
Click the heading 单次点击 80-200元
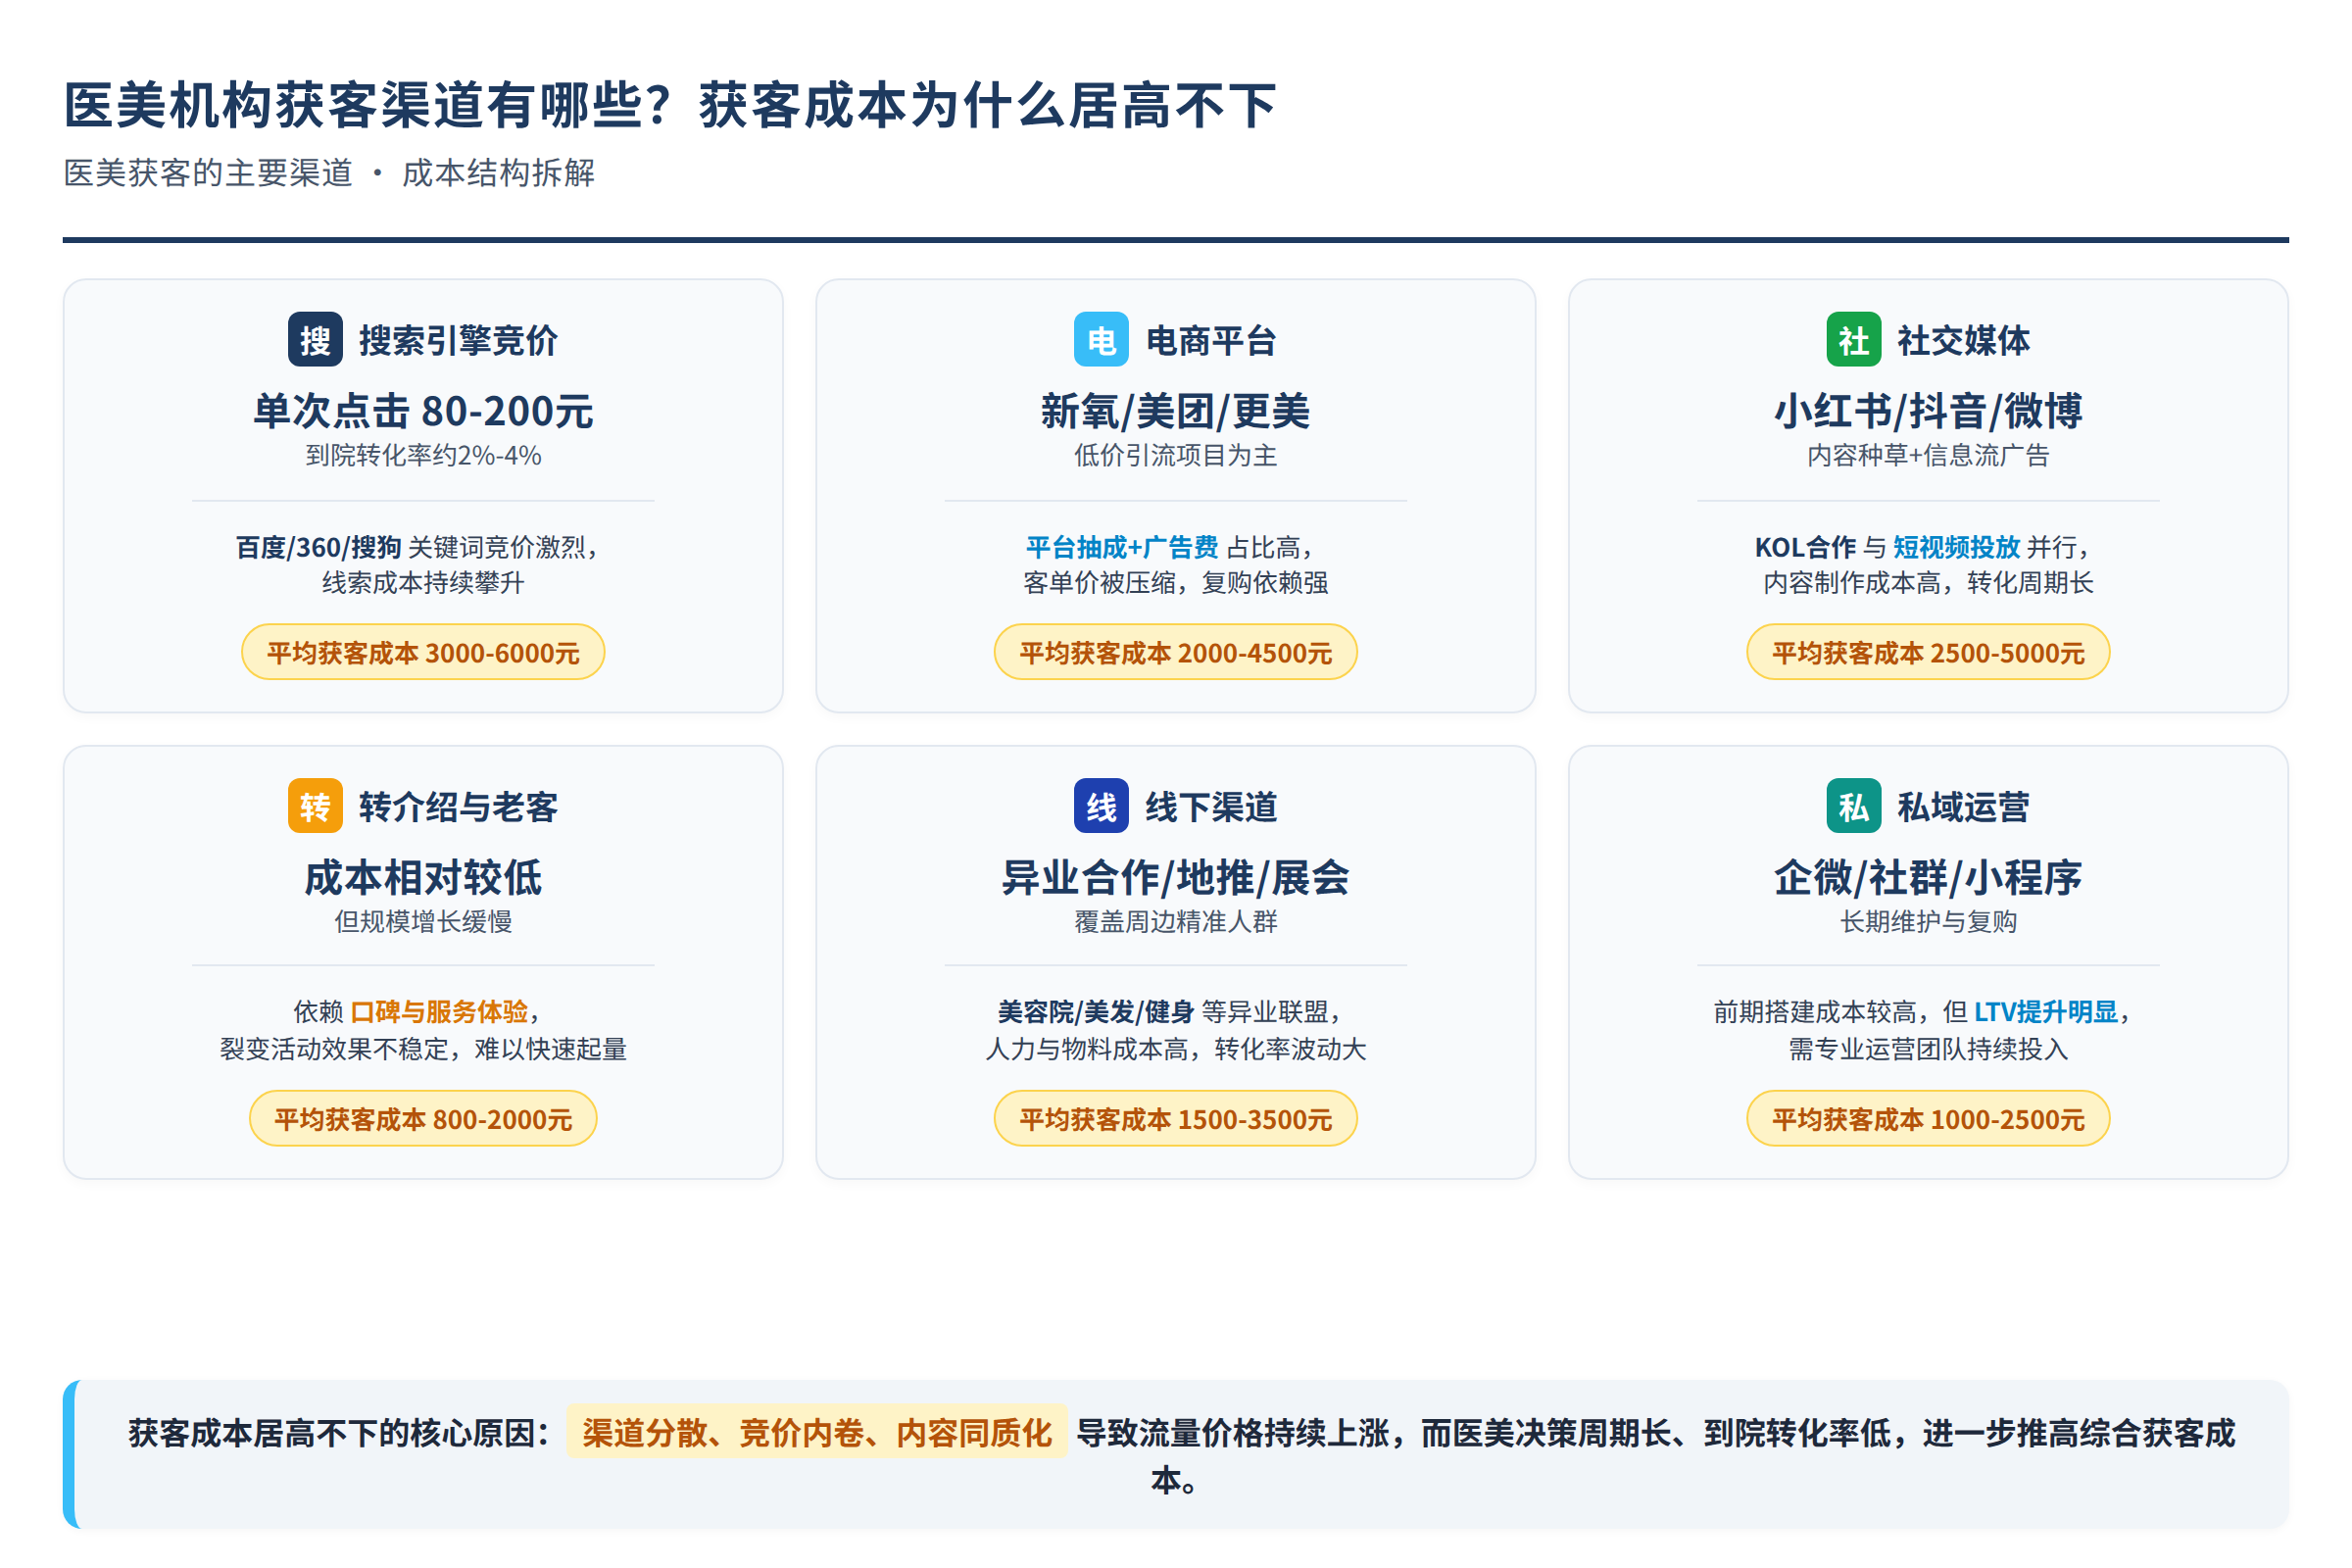[x=423, y=411]
